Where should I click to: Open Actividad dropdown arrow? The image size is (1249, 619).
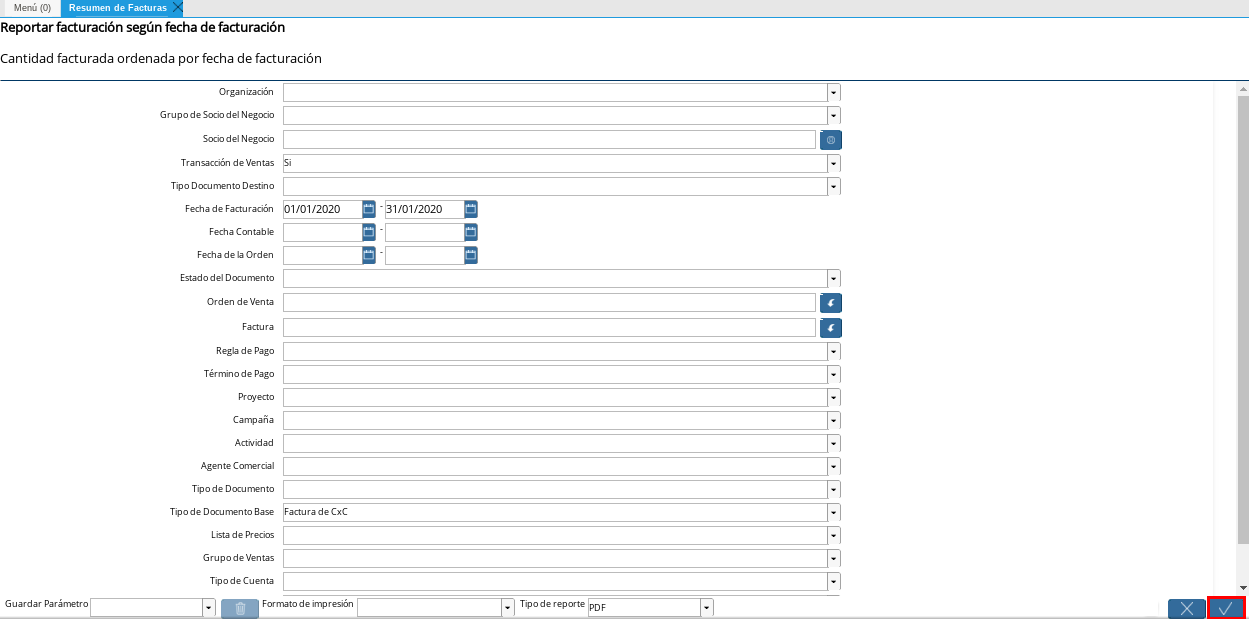click(834, 443)
